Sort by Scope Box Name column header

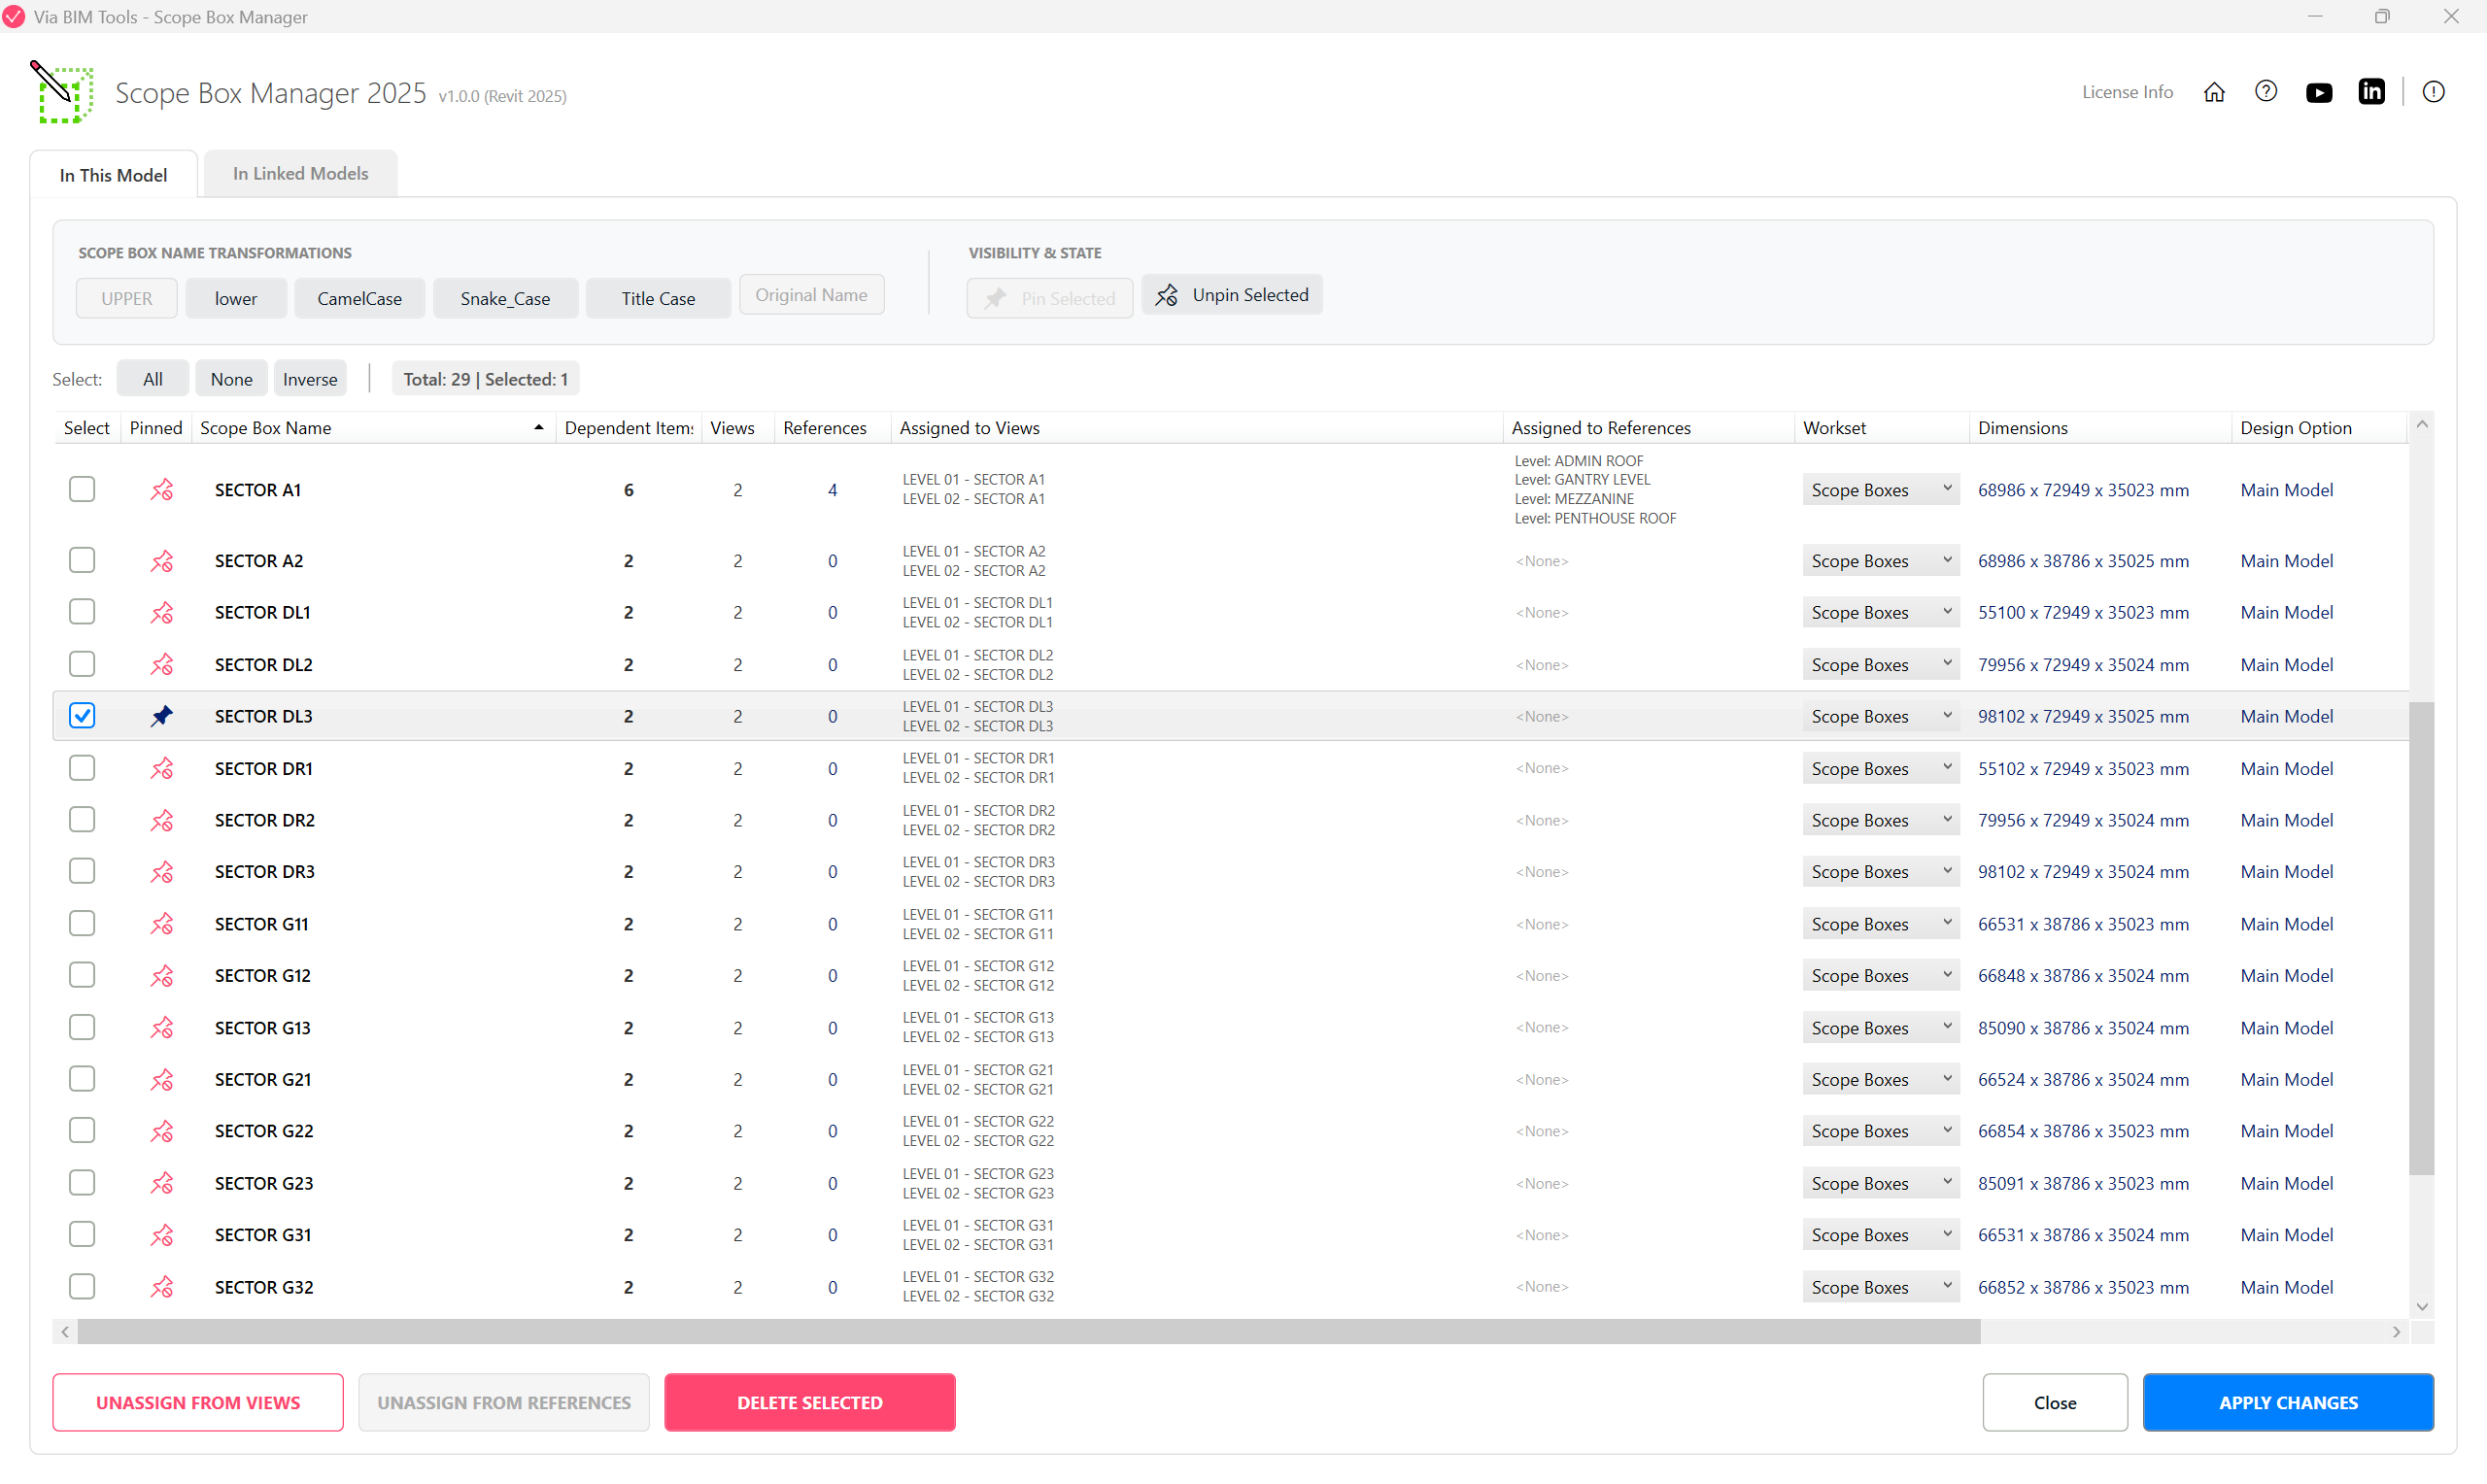pos(373,428)
